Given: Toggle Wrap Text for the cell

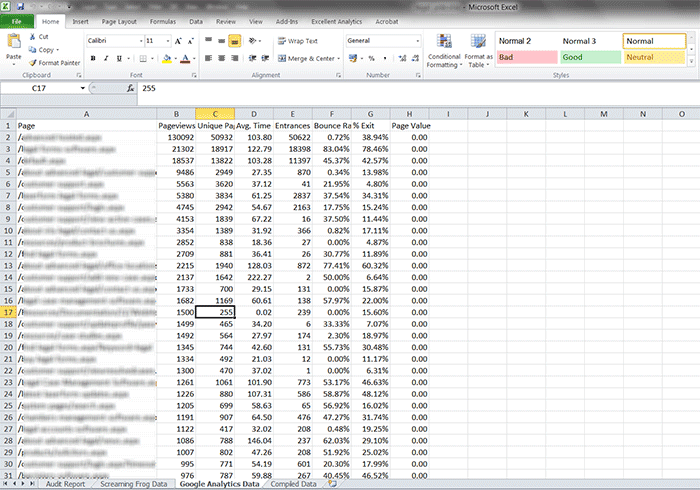Looking at the screenshot, I should click(297, 41).
